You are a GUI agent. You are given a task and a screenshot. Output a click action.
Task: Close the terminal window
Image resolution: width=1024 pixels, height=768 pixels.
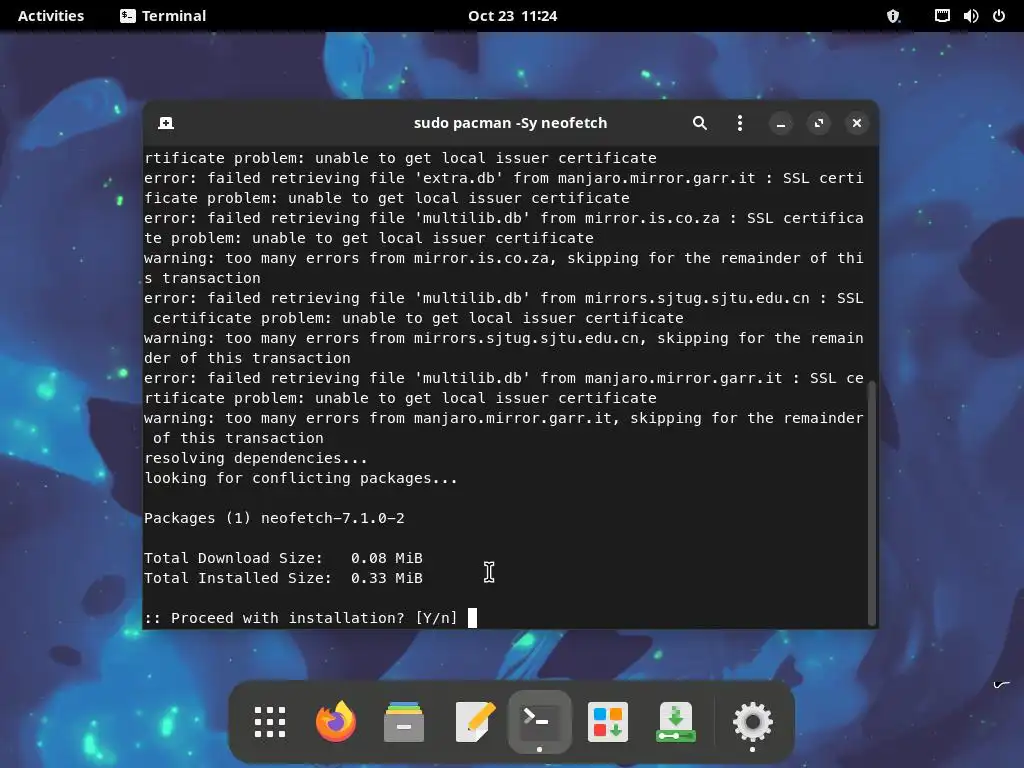click(856, 123)
